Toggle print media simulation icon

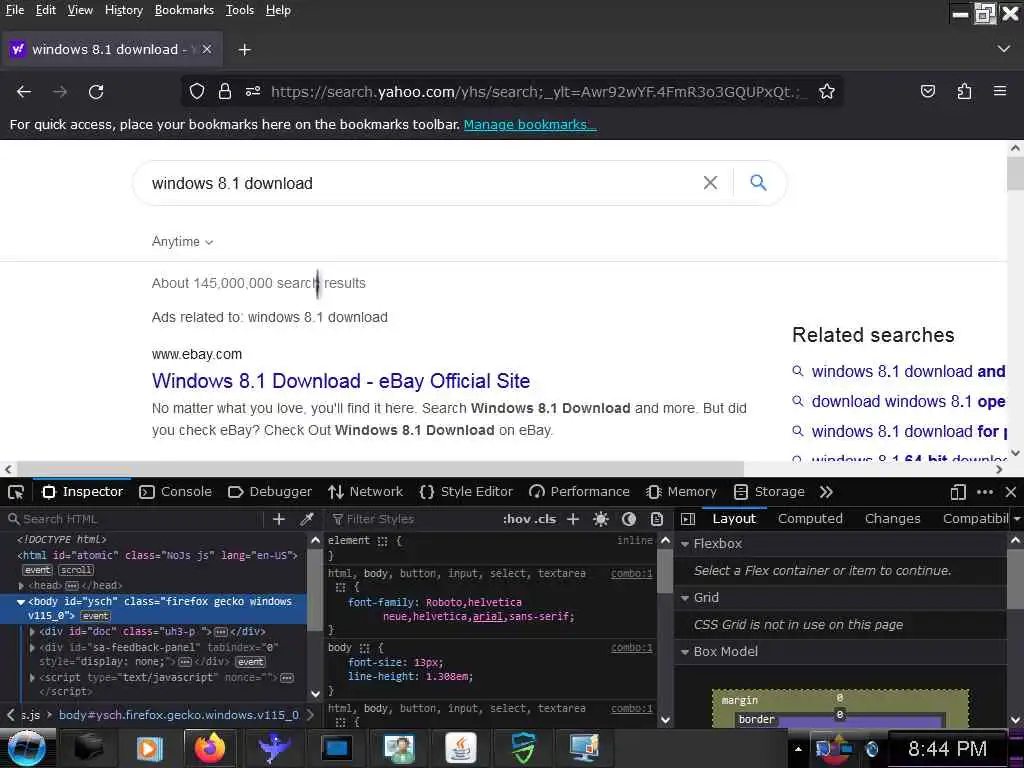(657, 519)
